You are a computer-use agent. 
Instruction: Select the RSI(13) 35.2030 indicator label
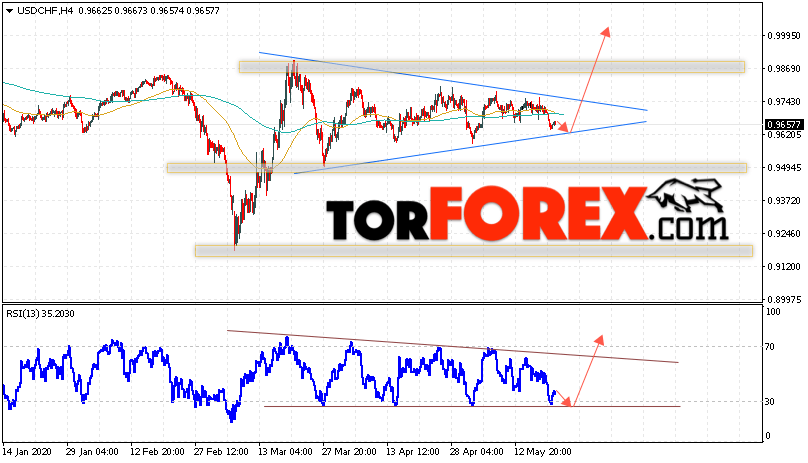coord(40,313)
